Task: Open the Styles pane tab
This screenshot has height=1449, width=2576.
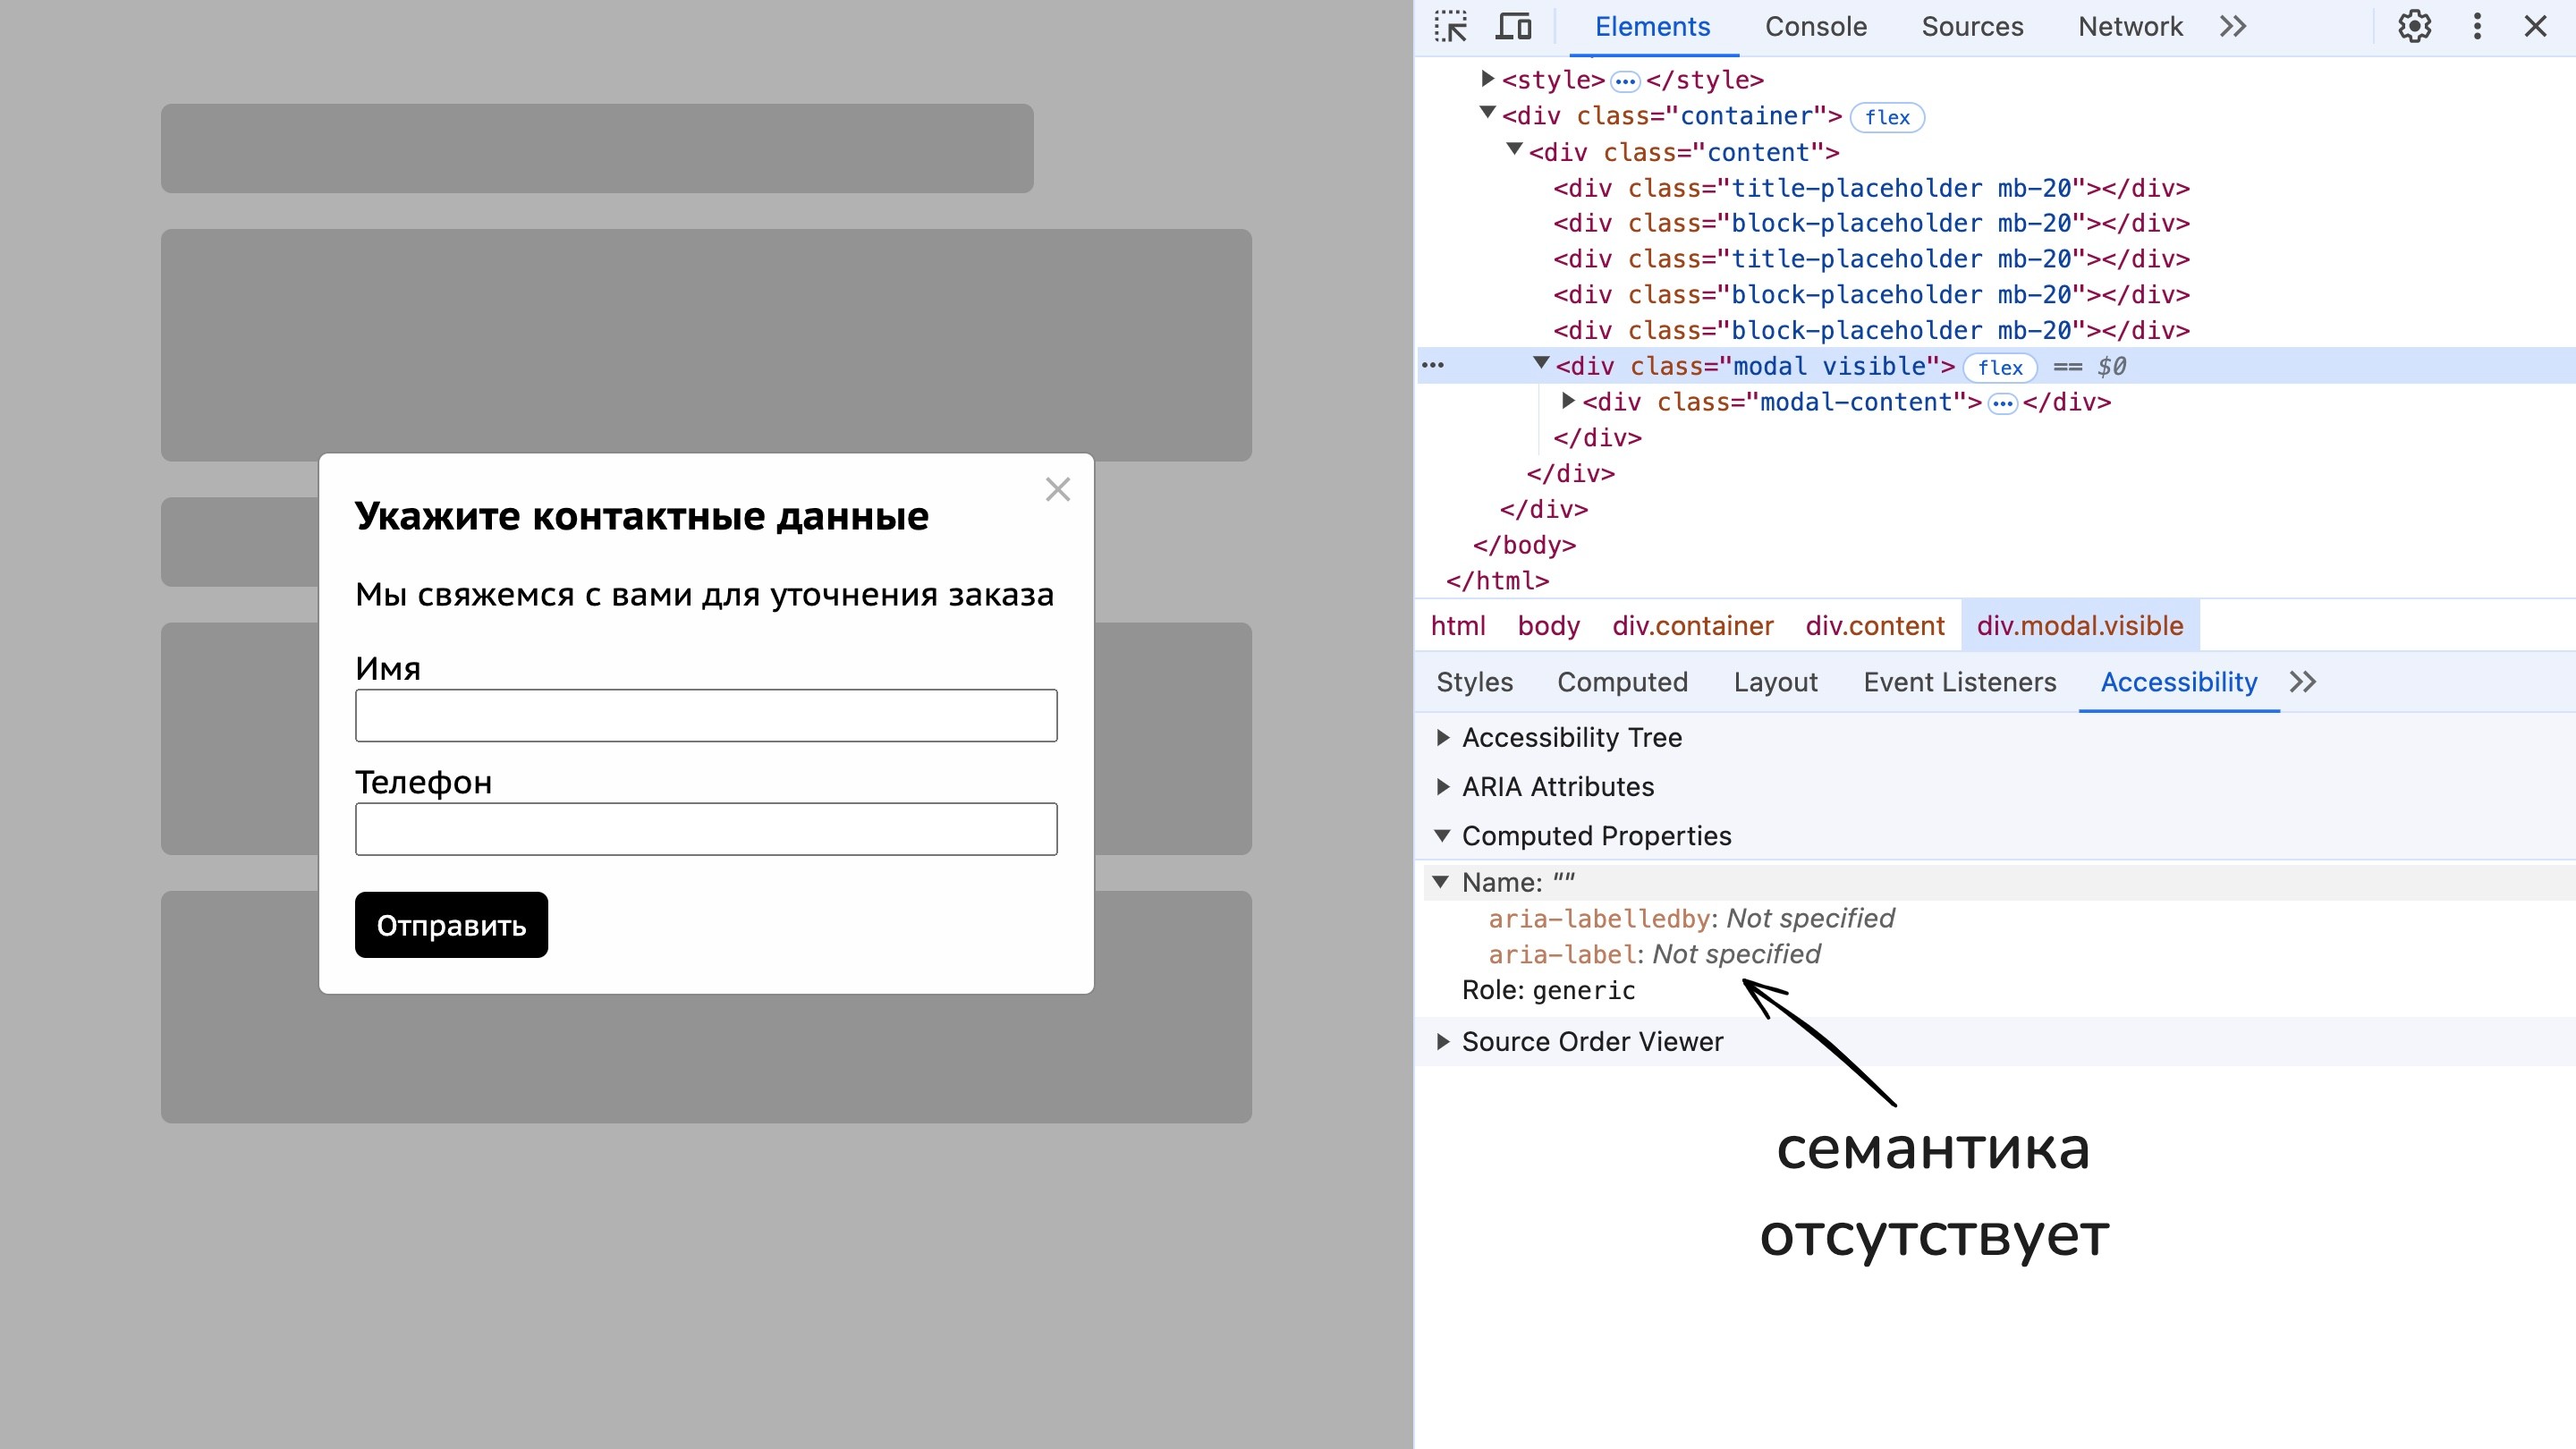Action: (x=1474, y=682)
